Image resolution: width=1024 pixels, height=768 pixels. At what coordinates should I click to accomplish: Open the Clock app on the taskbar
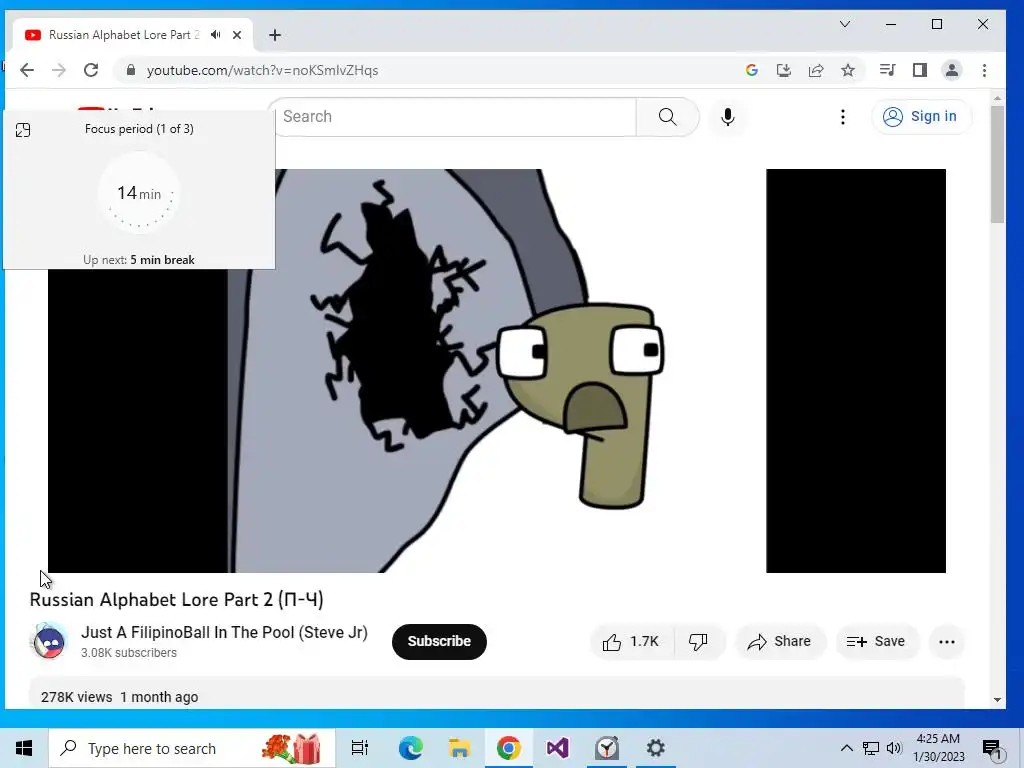[x=607, y=748]
